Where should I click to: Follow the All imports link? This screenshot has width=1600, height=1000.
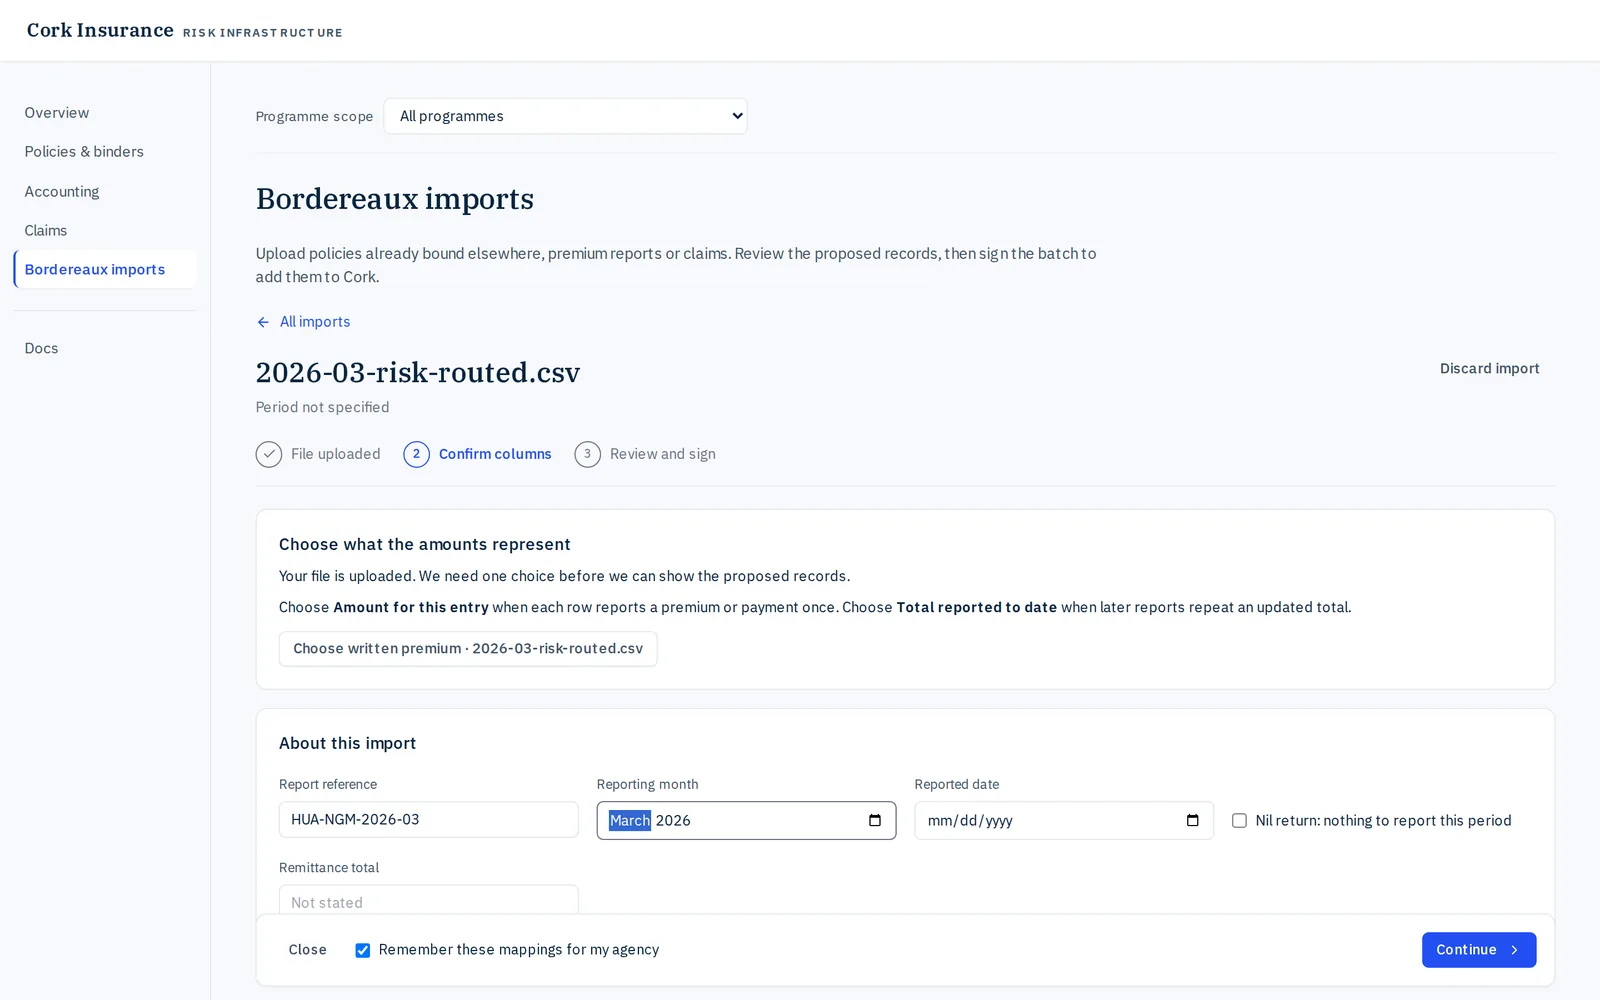pos(315,322)
